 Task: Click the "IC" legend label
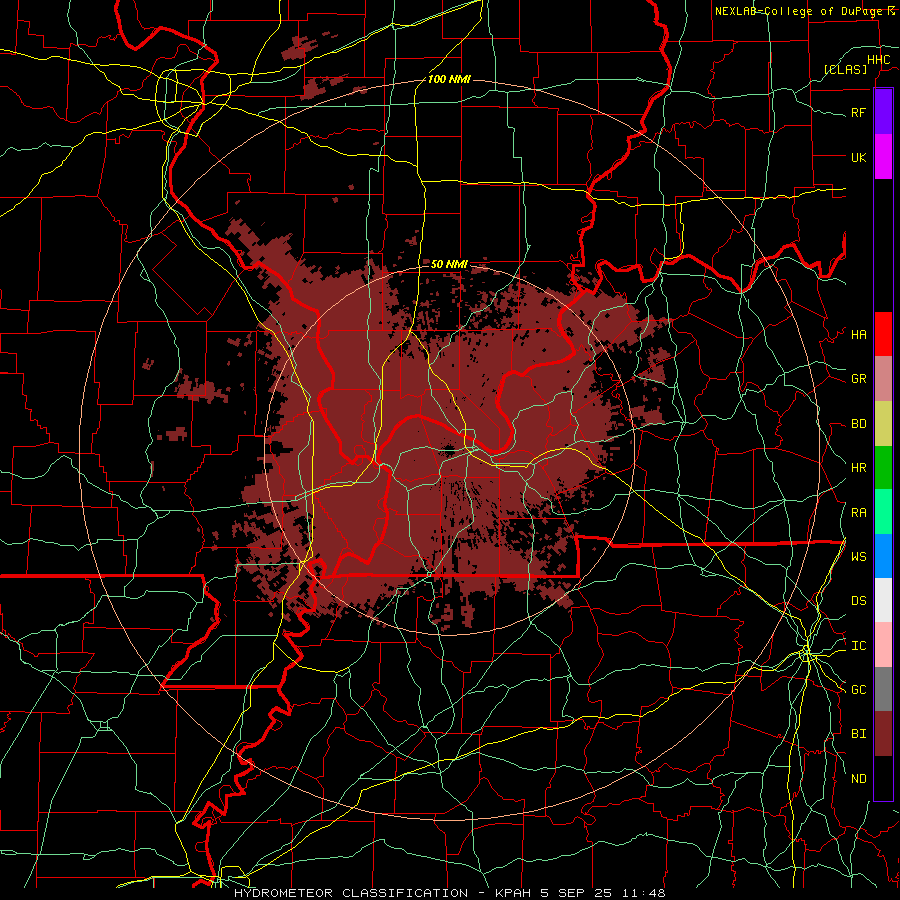[859, 646]
